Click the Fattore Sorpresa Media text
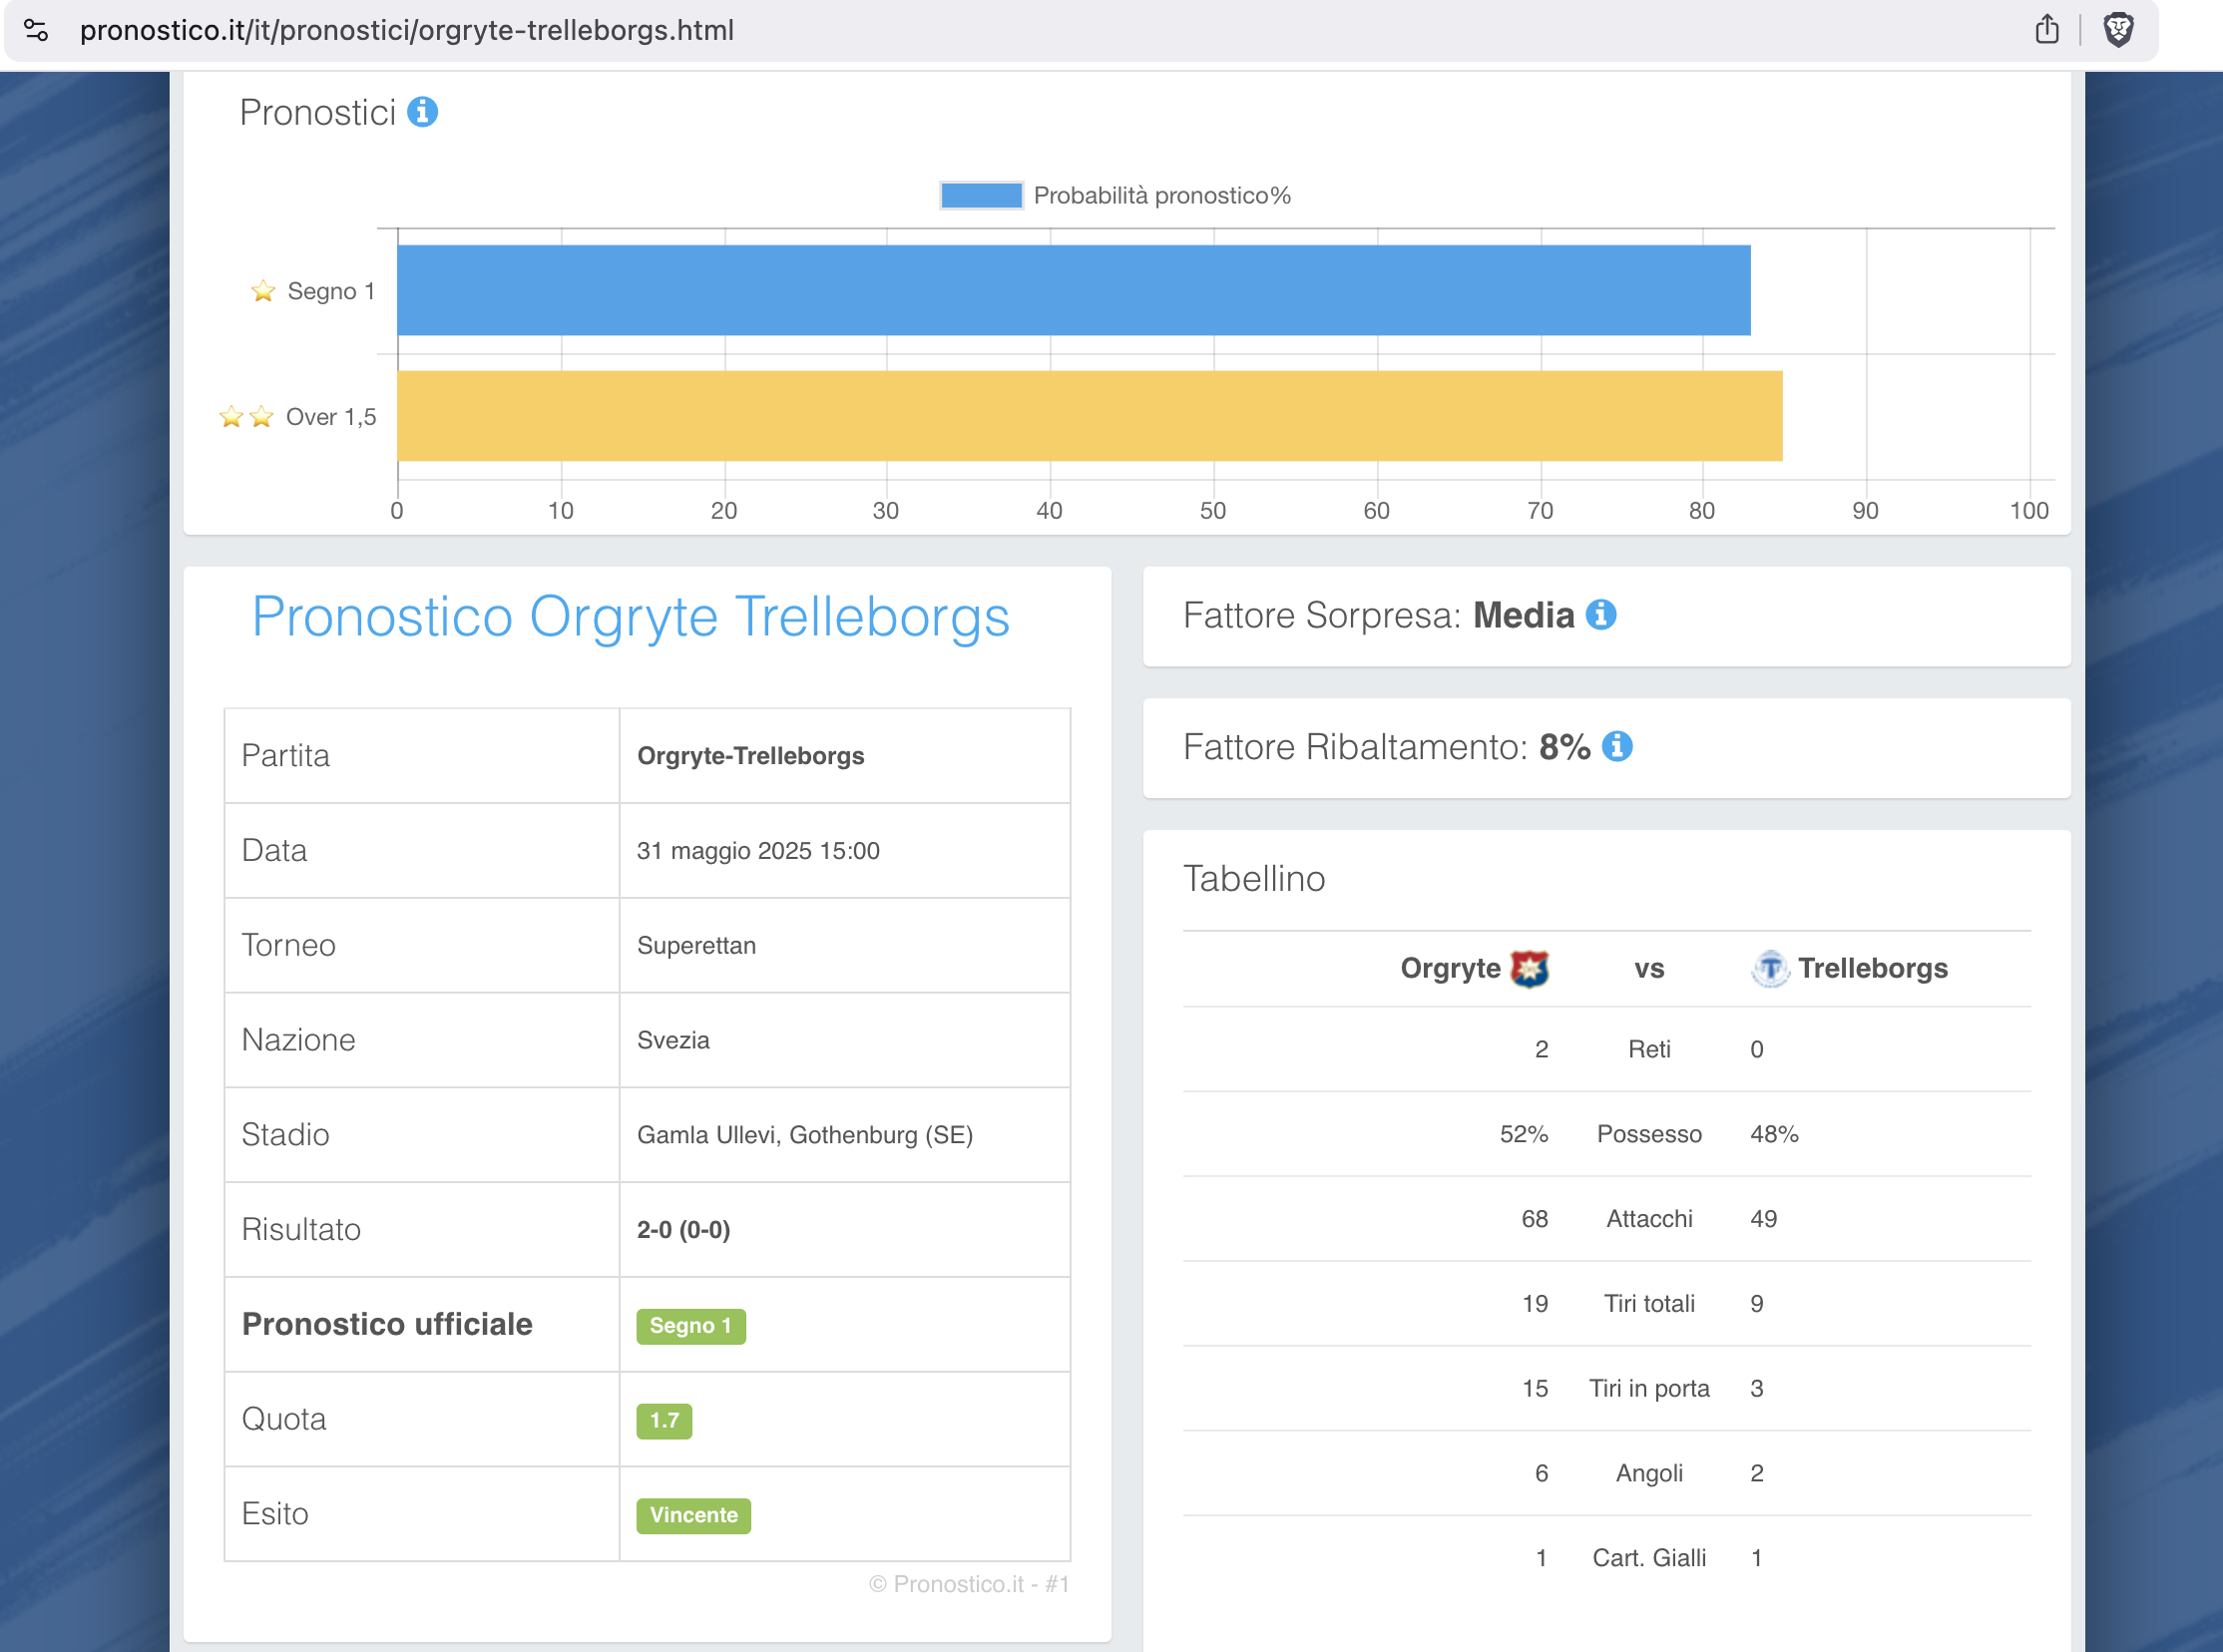Screen dimensions: 2223x1652 [1378, 615]
